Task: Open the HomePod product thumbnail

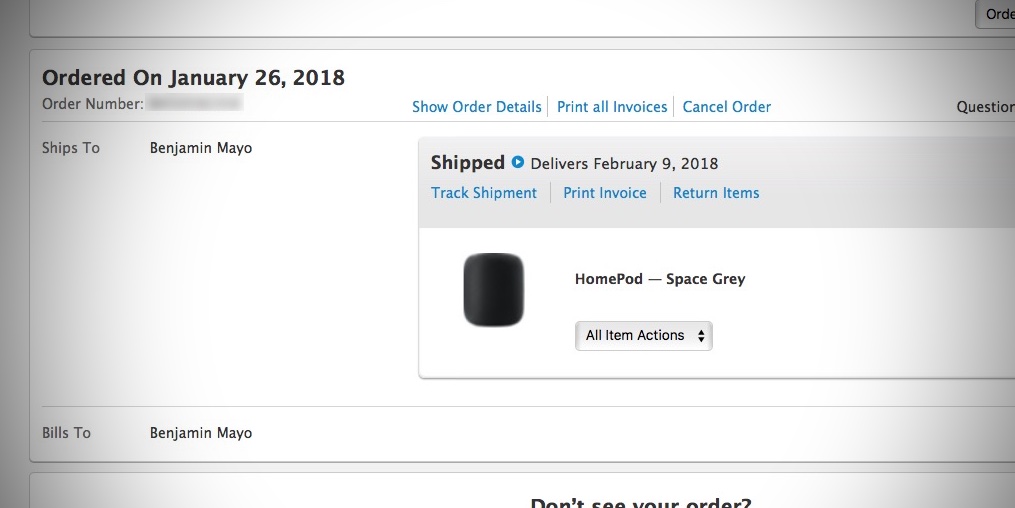Action: point(493,290)
